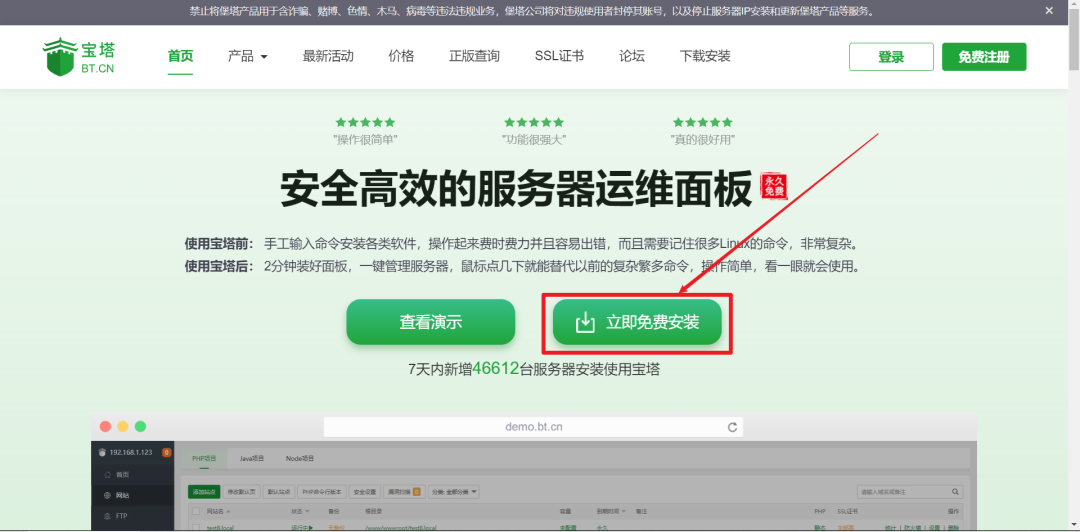Select the Node项目 tab in the demo

pos(300,458)
